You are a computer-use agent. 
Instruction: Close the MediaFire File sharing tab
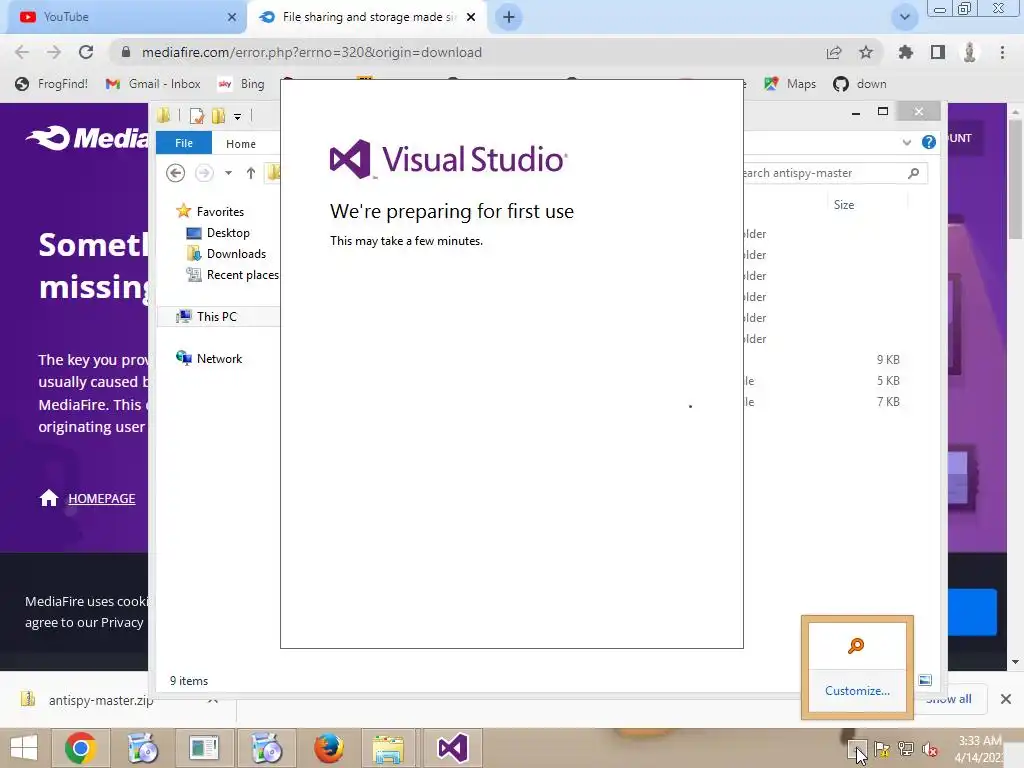tap(471, 17)
